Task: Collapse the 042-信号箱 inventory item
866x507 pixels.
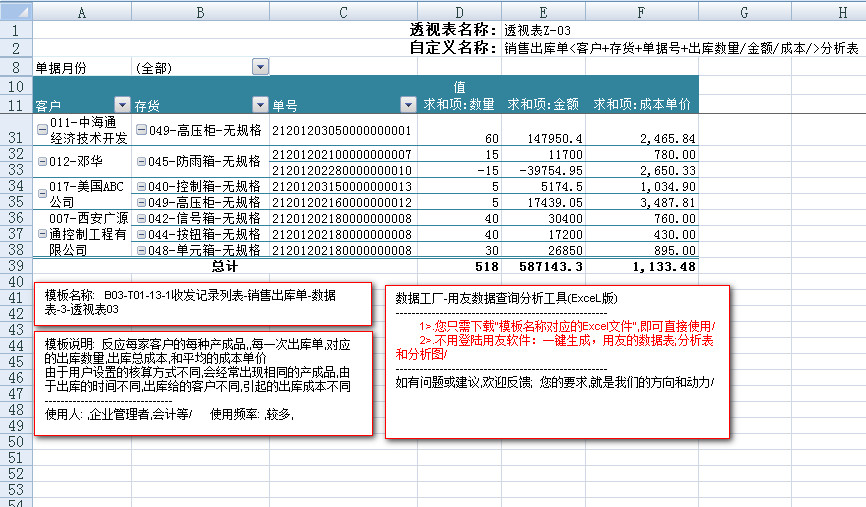Action: tap(141, 218)
